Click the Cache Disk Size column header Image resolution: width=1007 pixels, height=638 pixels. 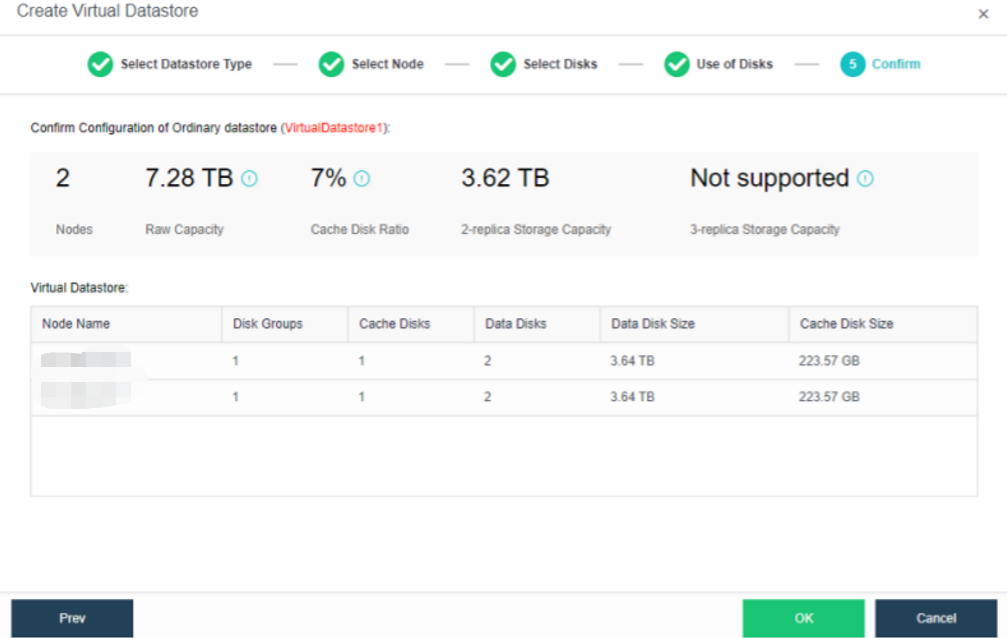(846, 324)
